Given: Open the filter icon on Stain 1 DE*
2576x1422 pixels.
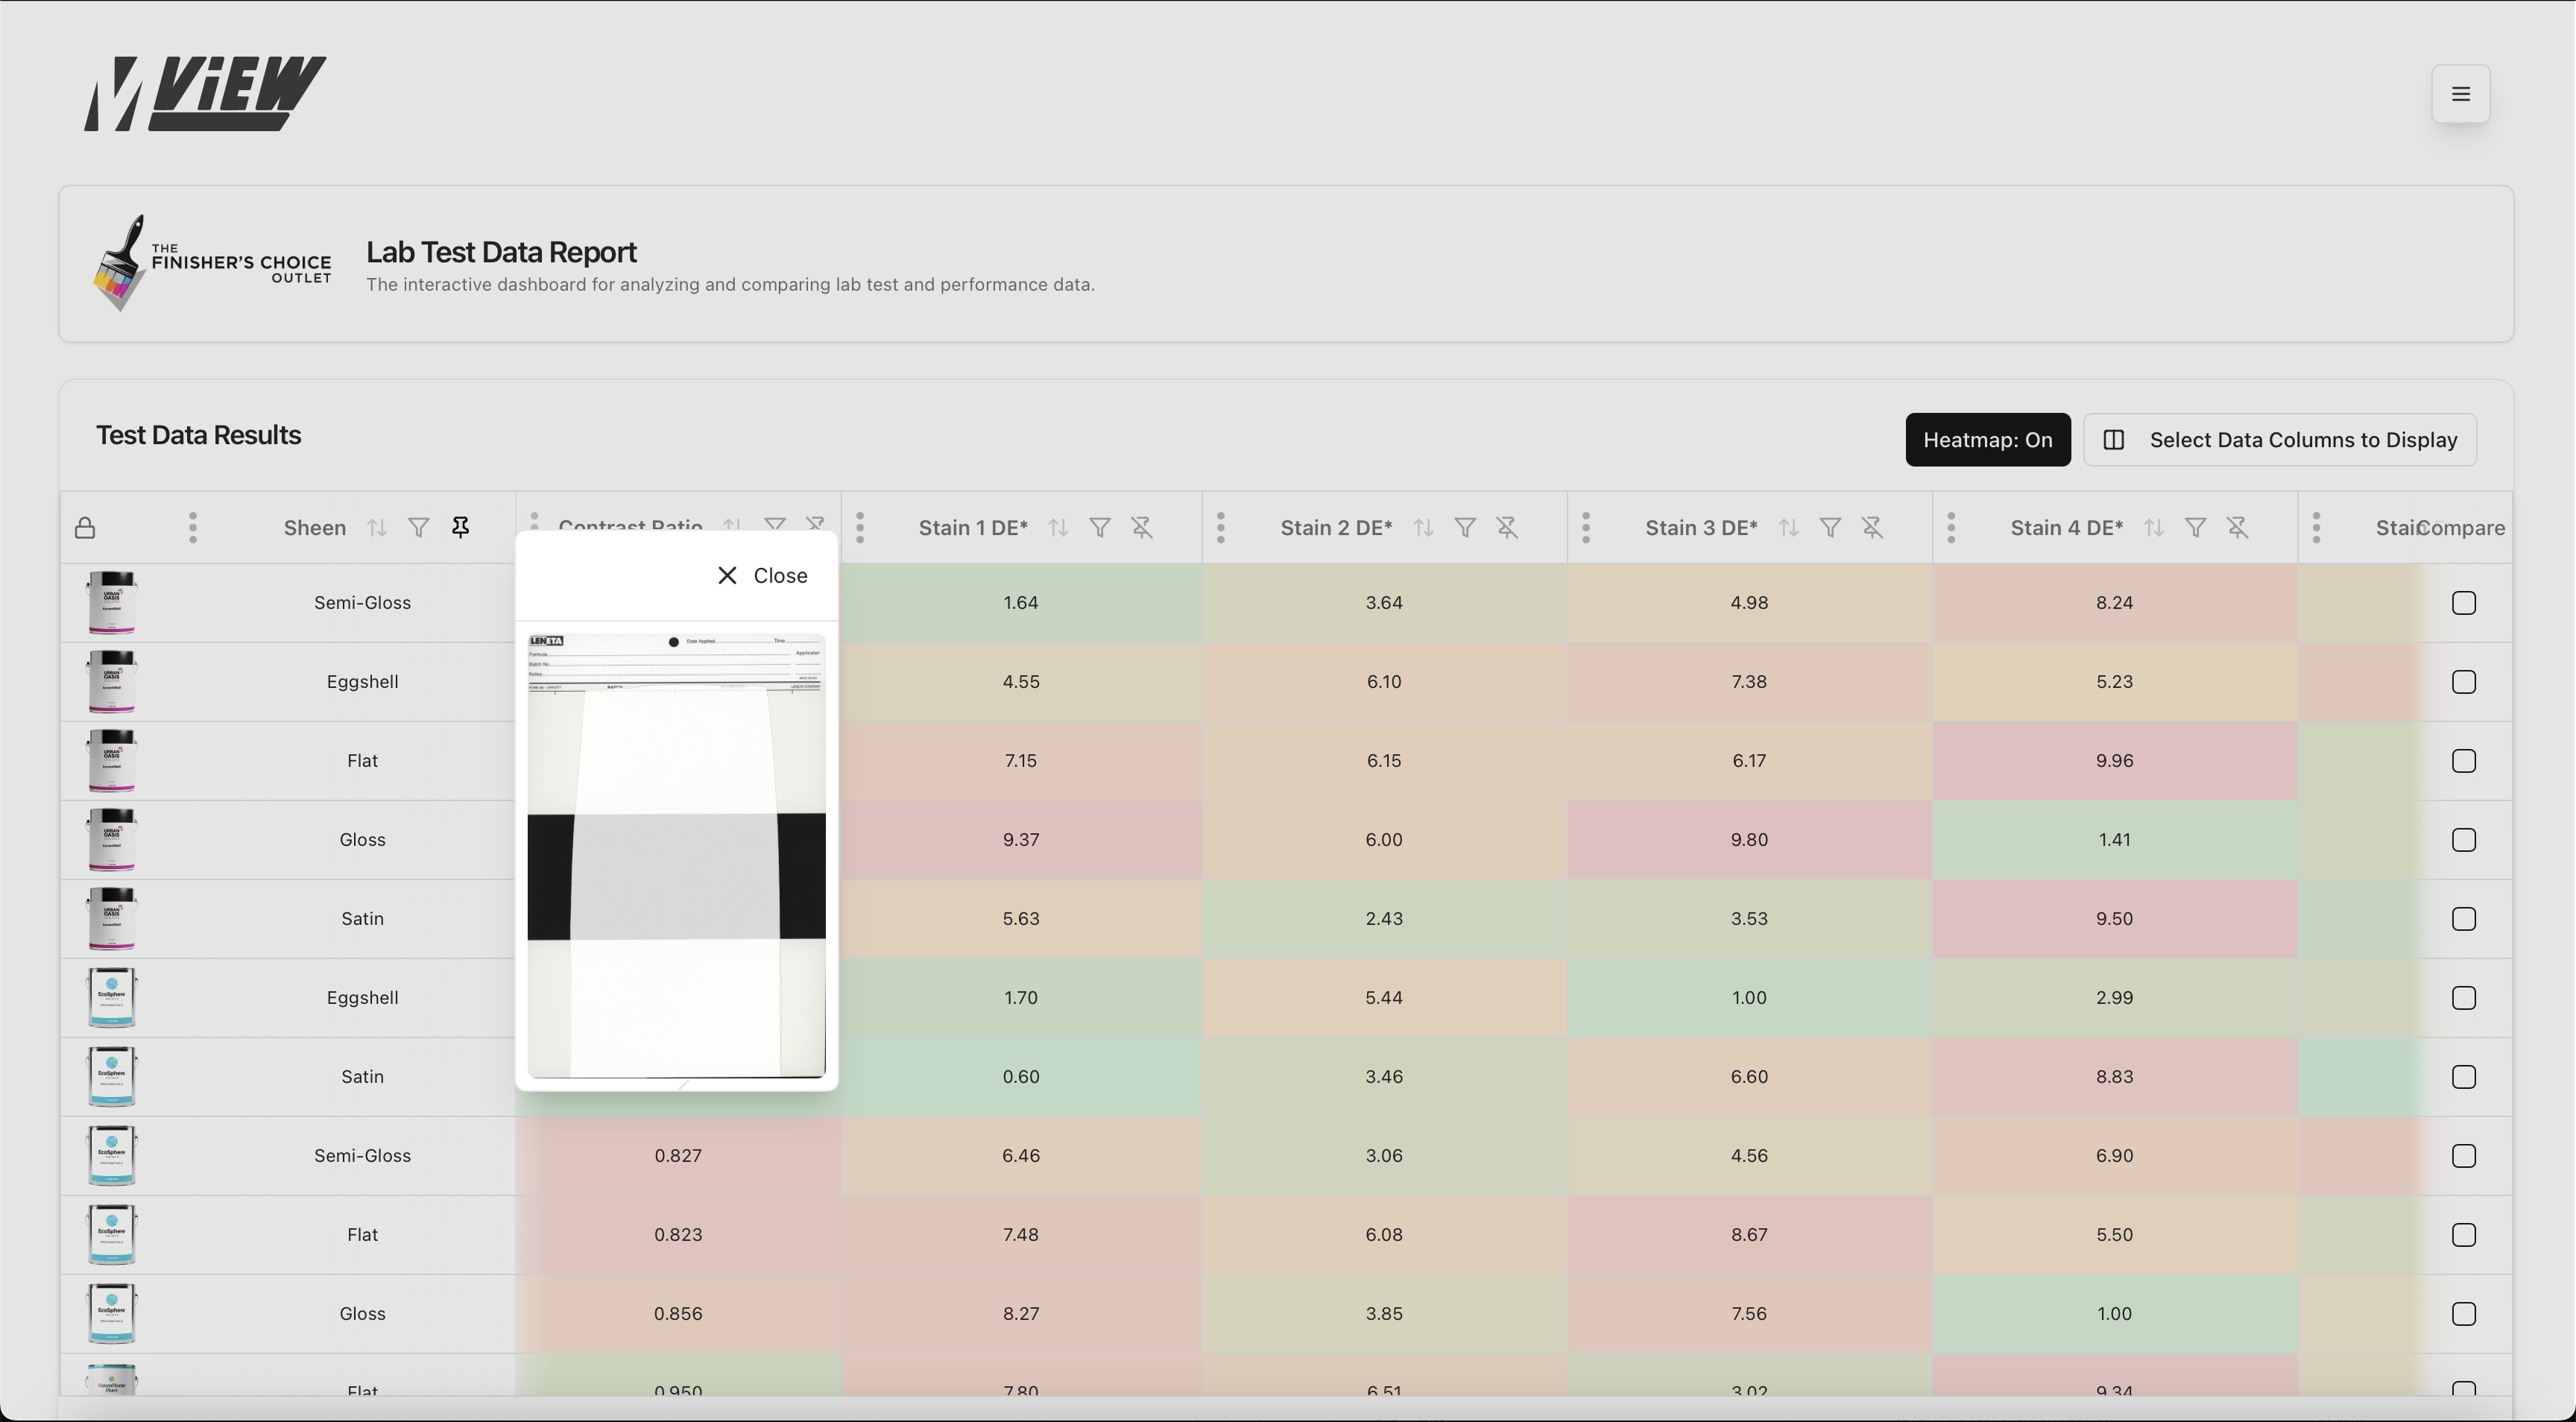Looking at the screenshot, I should click(1100, 527).
